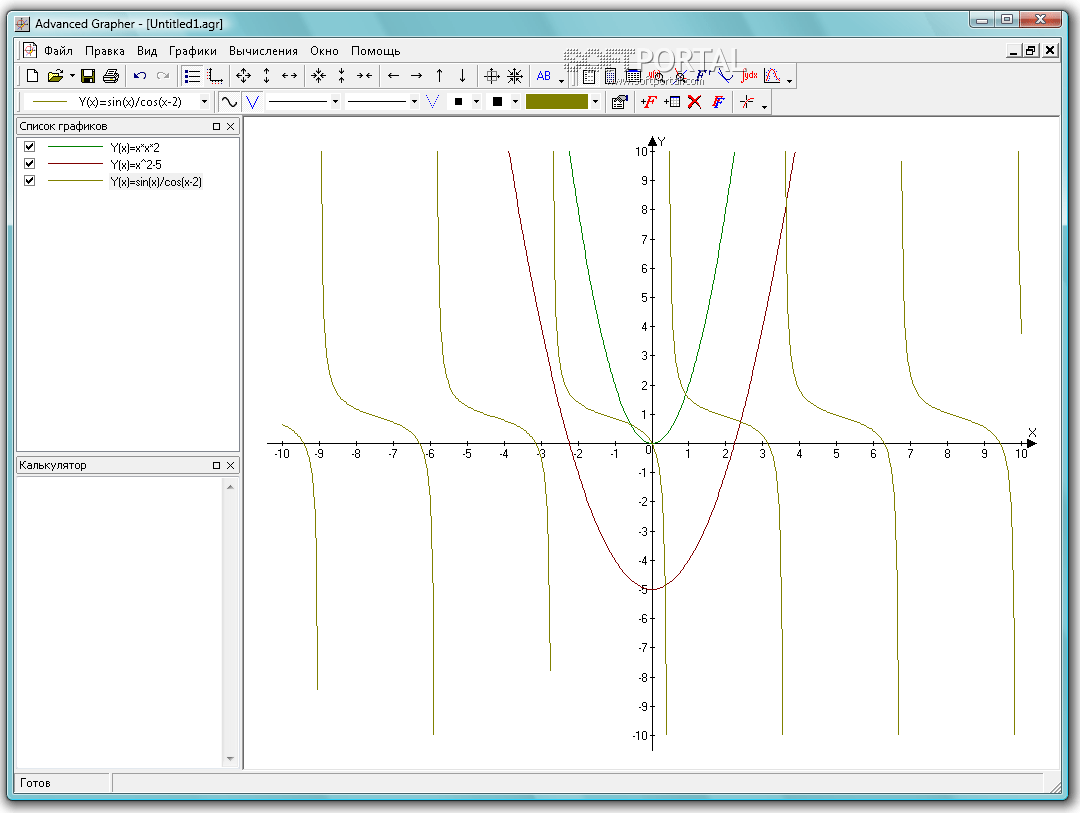This screenshot has height=813, width=1080.
Task: Click the calculator scrollbar up arrow
Action: (x=230, y=487)
